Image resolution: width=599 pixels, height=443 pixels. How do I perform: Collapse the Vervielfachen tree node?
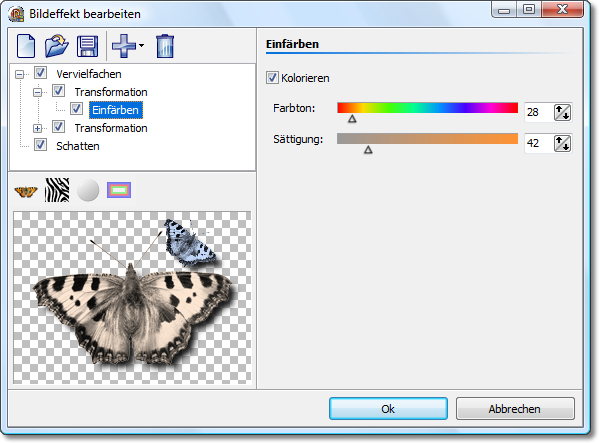[x=19, y=74]
